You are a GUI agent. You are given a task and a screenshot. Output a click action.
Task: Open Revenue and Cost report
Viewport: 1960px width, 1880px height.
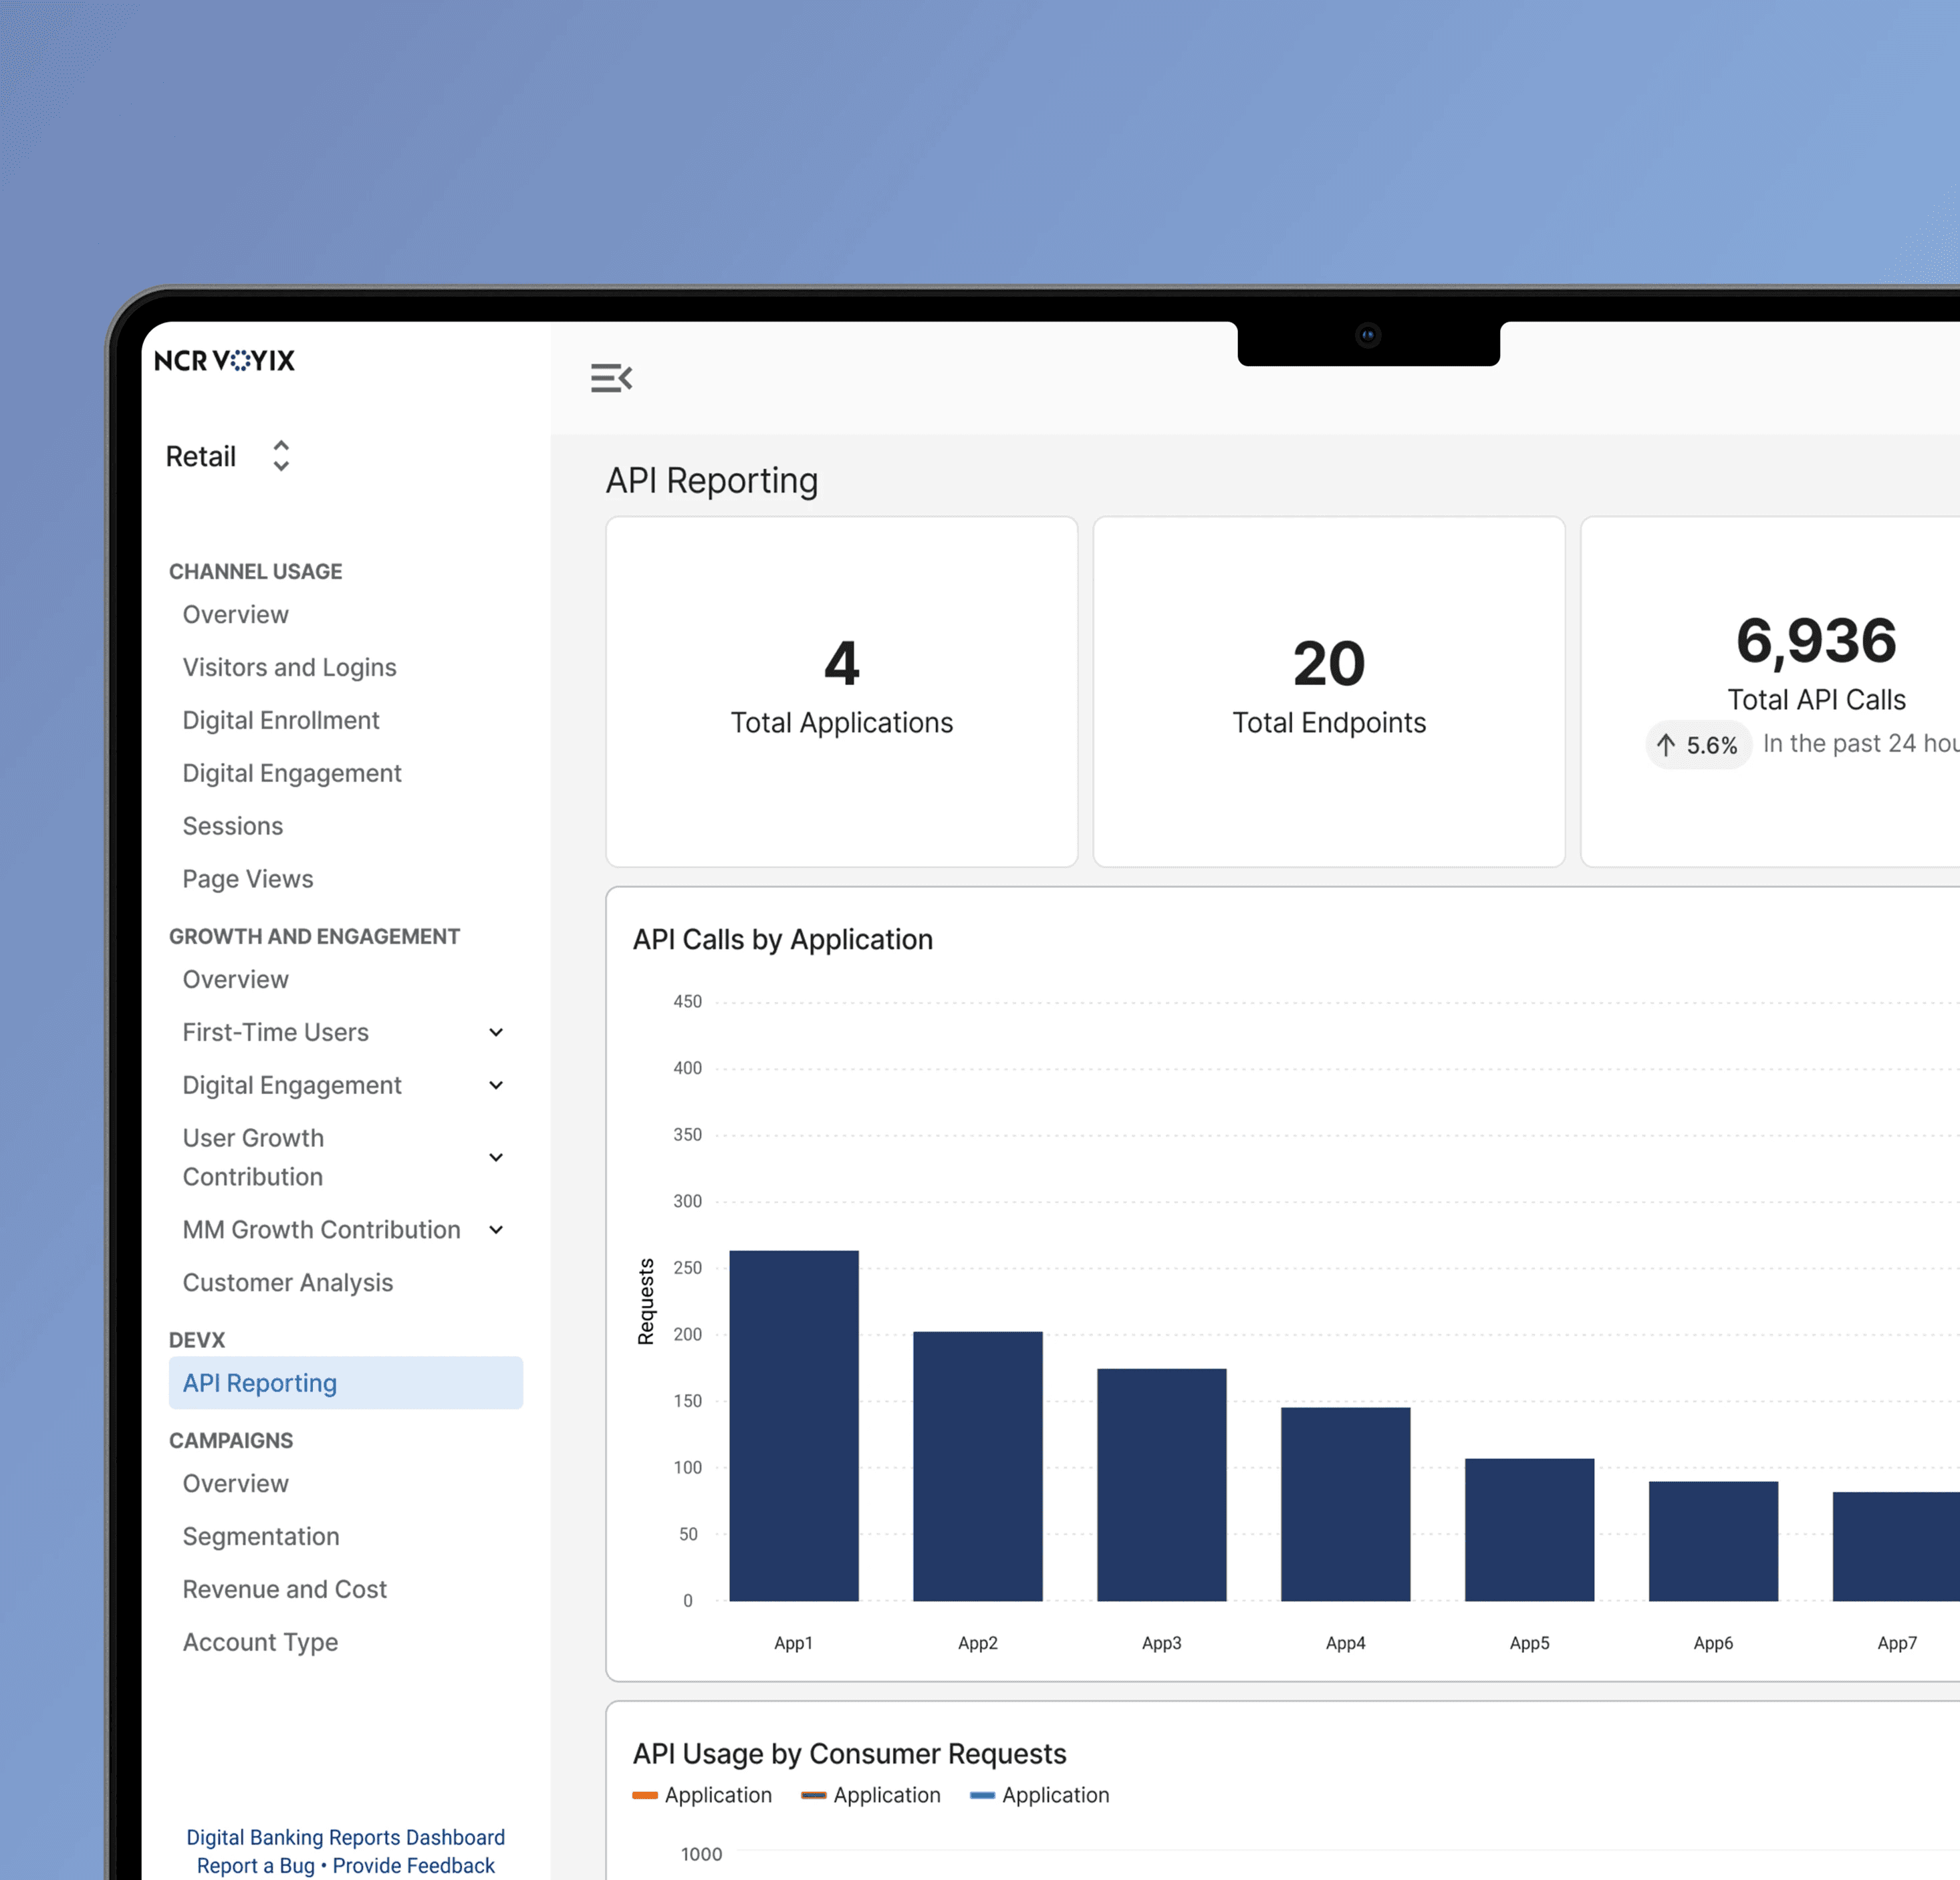284,1589
